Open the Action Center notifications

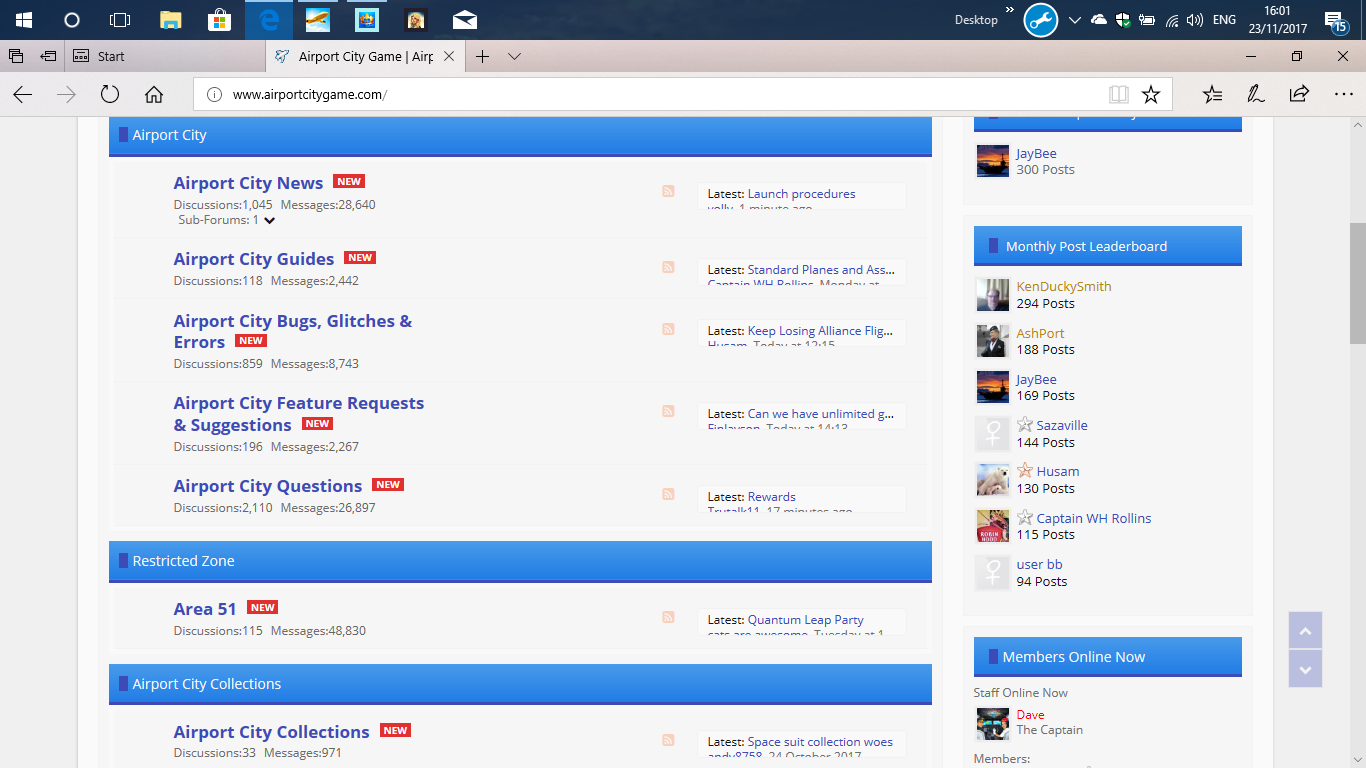(x=1335, y=21)
